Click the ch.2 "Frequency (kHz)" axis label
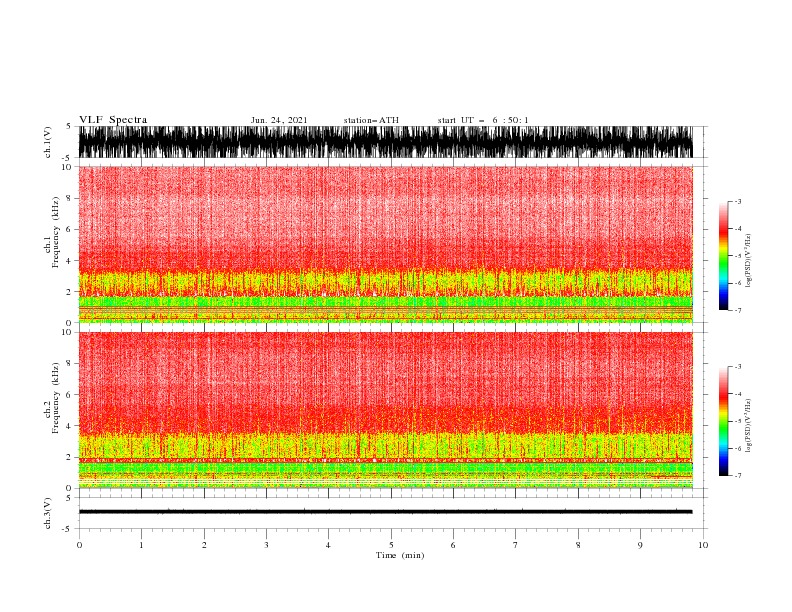792x612 pixels. coord(56,398)
